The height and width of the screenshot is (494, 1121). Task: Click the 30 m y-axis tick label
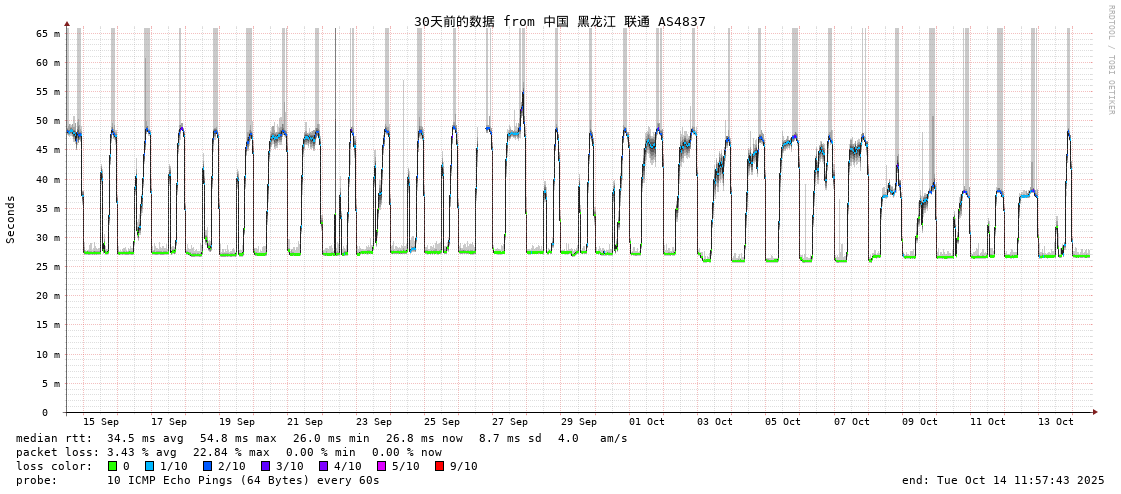click(x=49, y=238)
